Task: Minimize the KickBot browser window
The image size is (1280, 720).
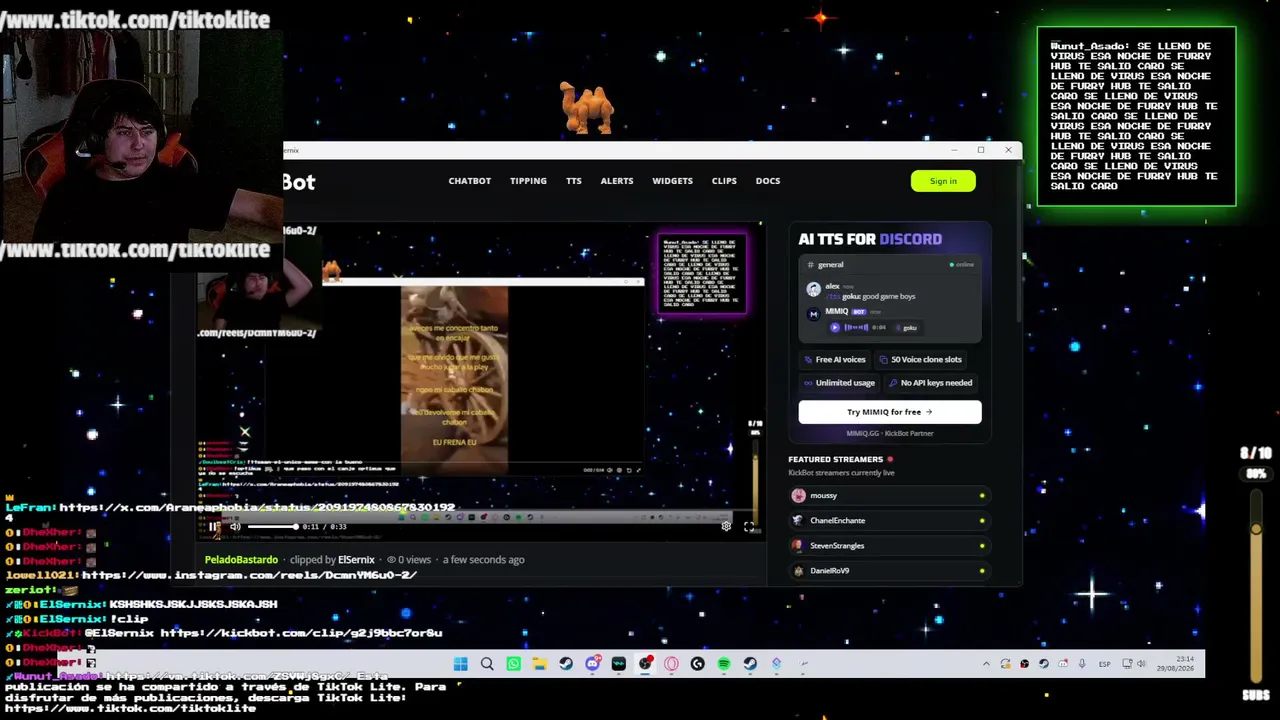Action: (x=954, y=150)
